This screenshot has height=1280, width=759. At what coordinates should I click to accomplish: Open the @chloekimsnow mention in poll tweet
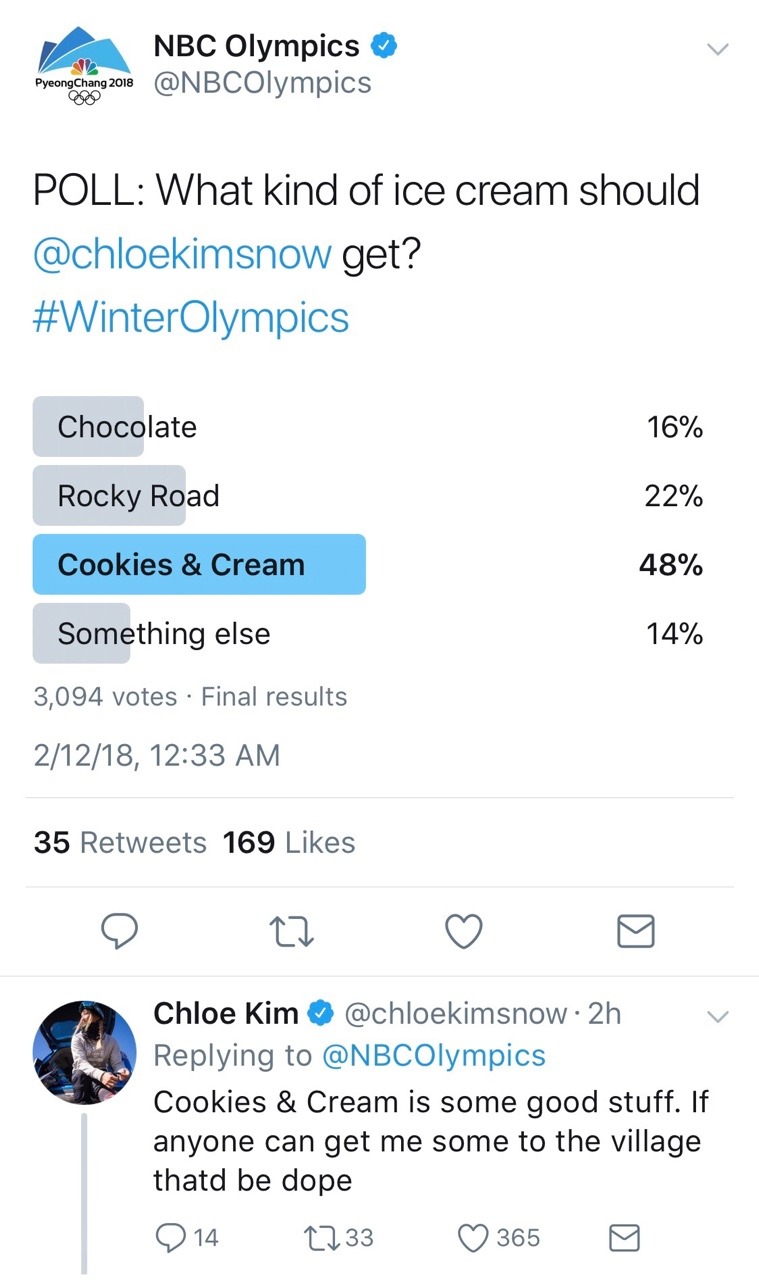(182, 254)
